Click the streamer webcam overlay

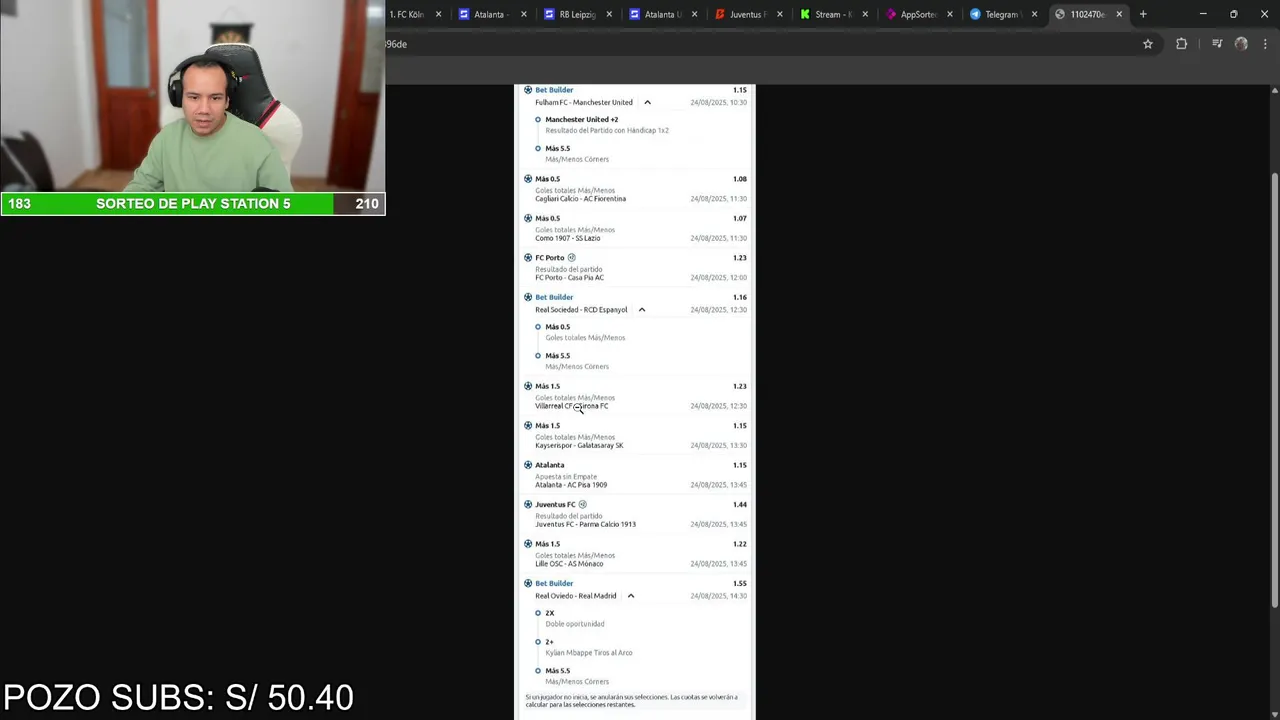192,96
